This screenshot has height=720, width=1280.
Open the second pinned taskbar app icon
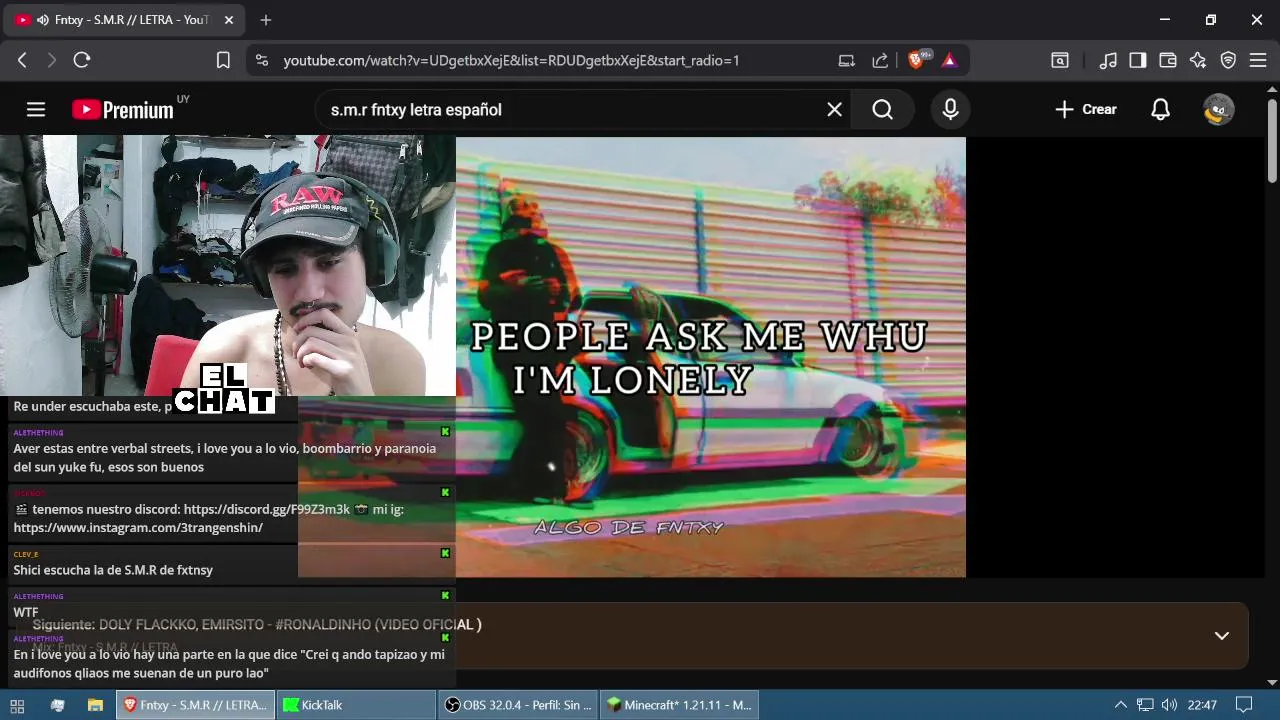pos(57,705)
